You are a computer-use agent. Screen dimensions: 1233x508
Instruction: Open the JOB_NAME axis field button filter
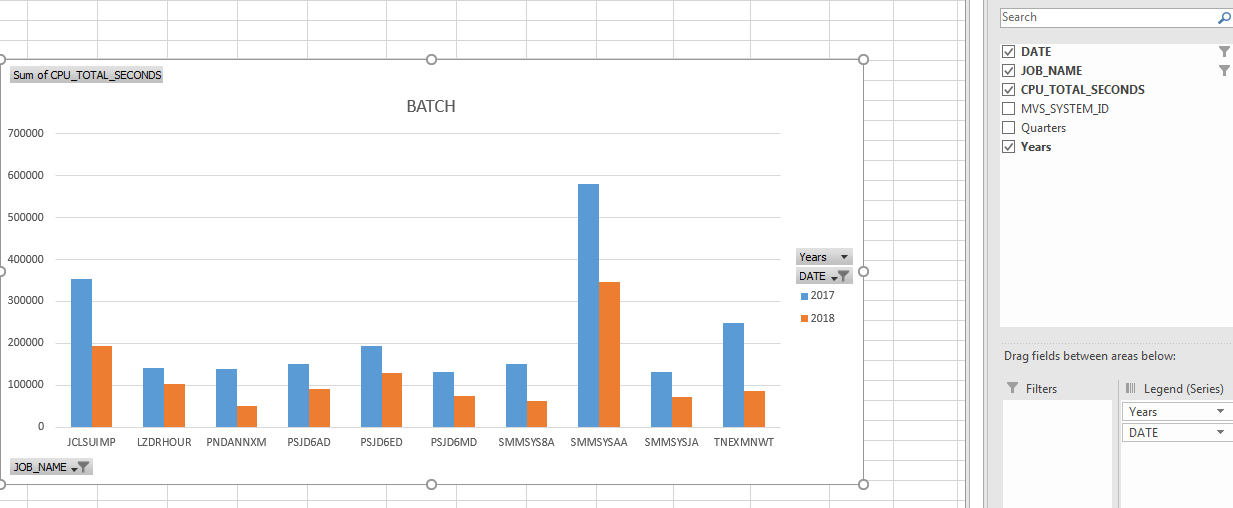point(51,467)
